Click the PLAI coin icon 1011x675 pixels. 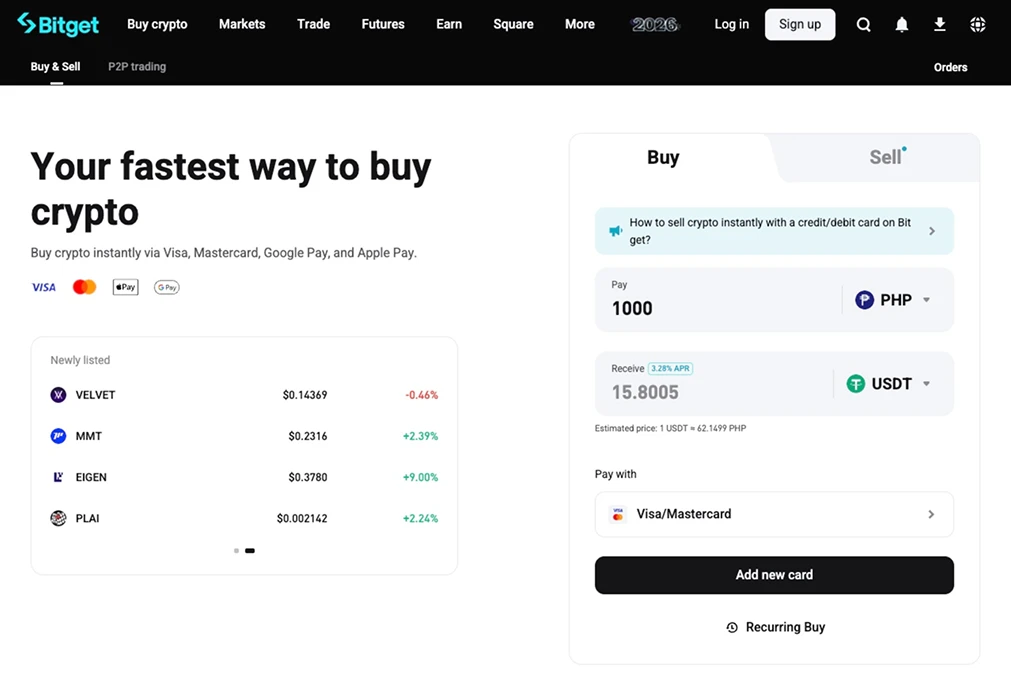[x=58, y=518]
